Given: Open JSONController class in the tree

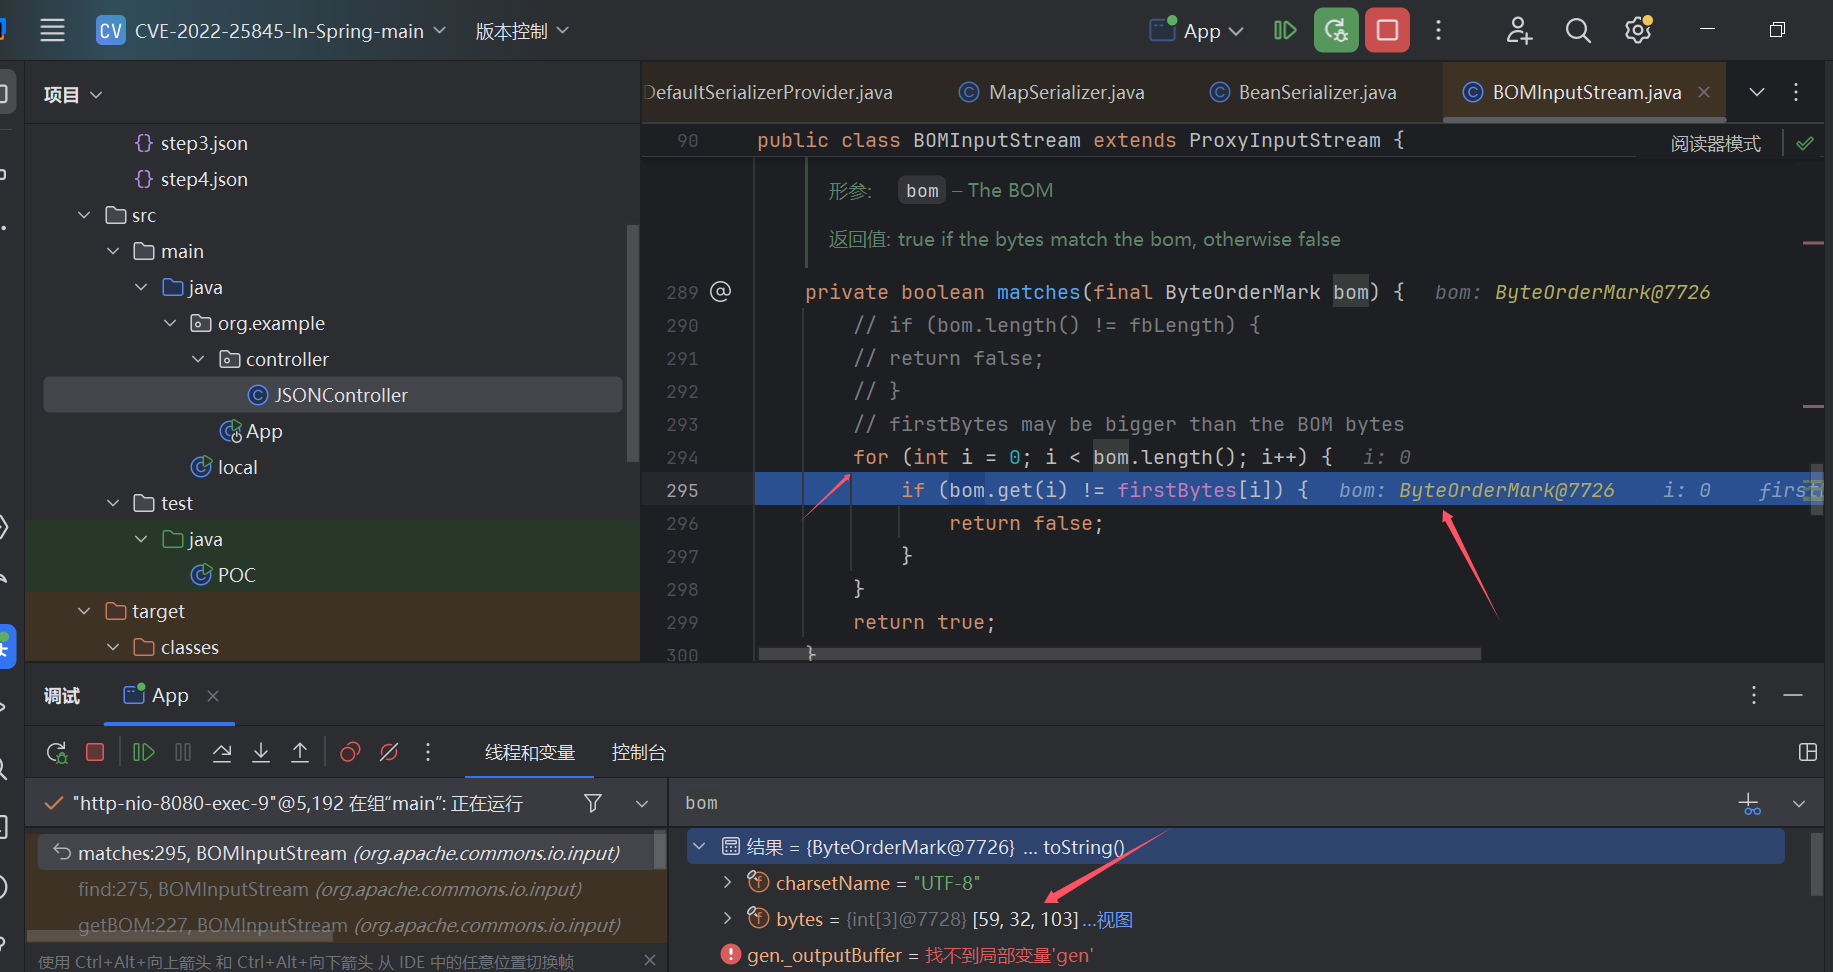Looking at the screenshot, I should 332,395.
